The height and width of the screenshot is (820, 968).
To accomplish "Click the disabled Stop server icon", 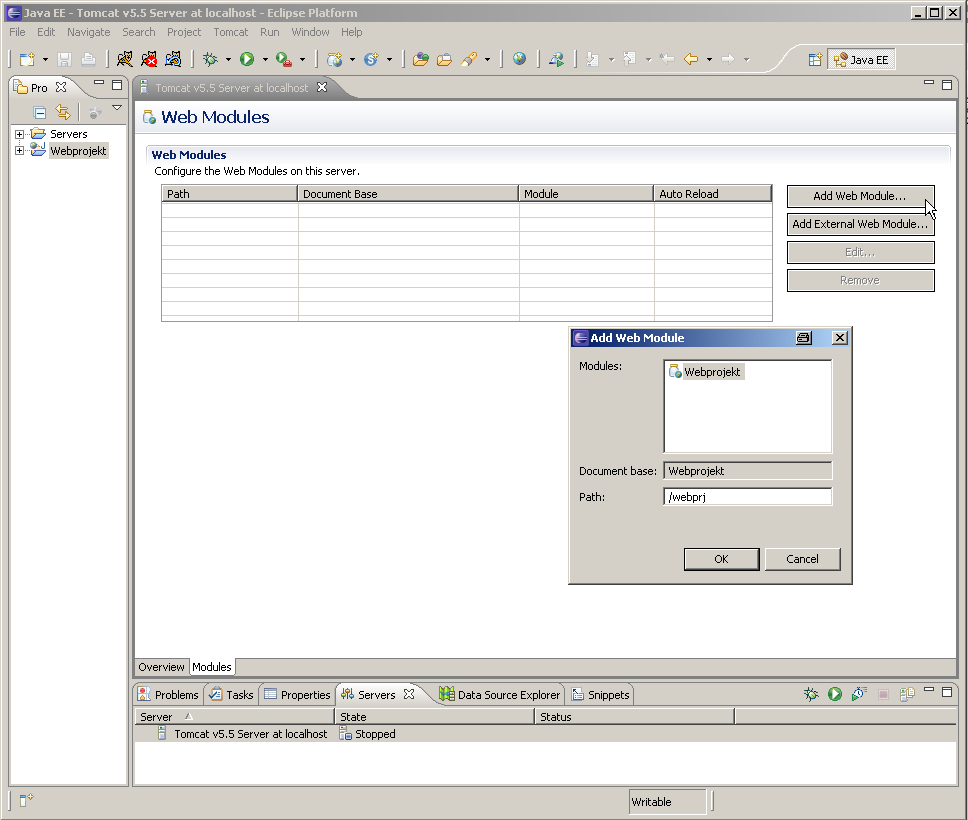I will click(x=883, y=695).
